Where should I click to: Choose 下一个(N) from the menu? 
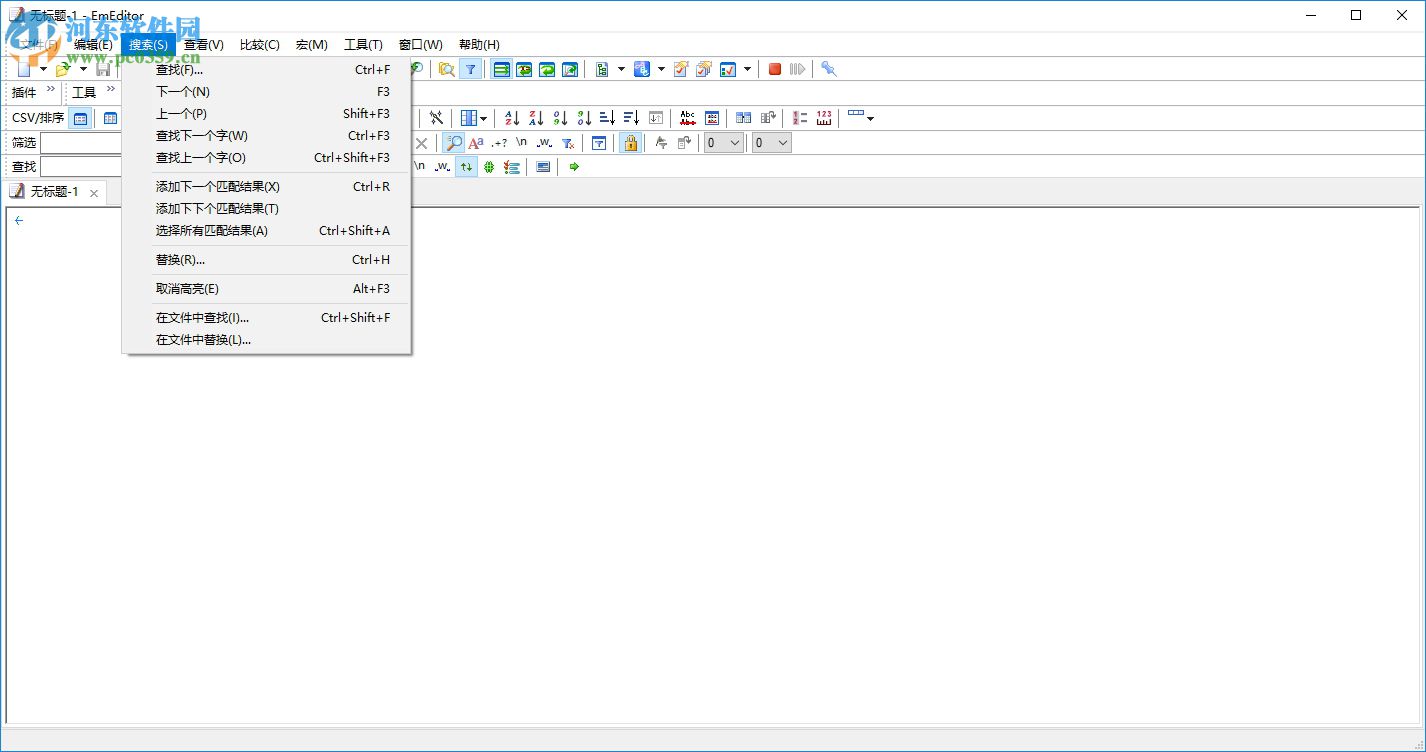pyautogui.click(x=266, y=92)
